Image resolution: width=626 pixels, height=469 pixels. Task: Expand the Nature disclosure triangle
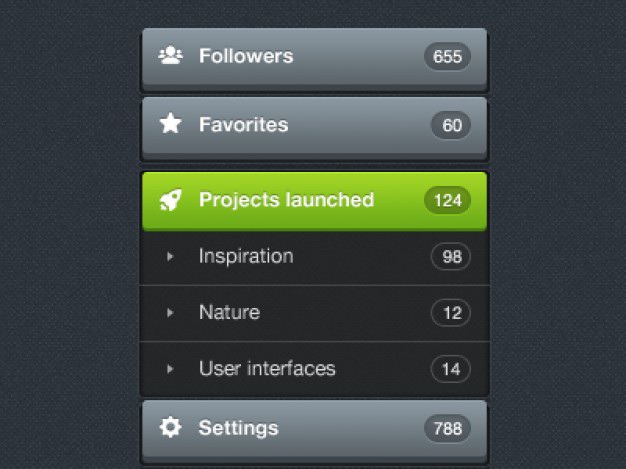(170, 313)
